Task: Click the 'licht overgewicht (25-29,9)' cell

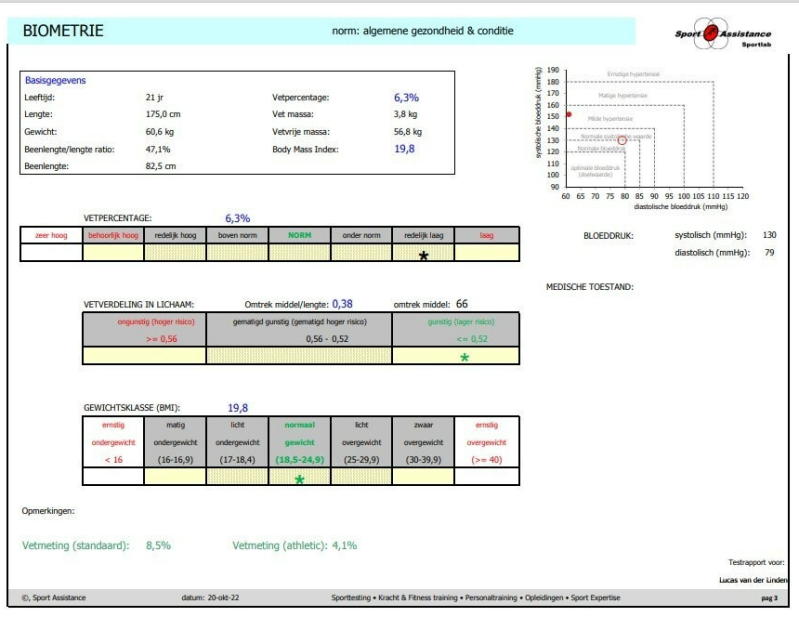Action: (x=361, y=442)
